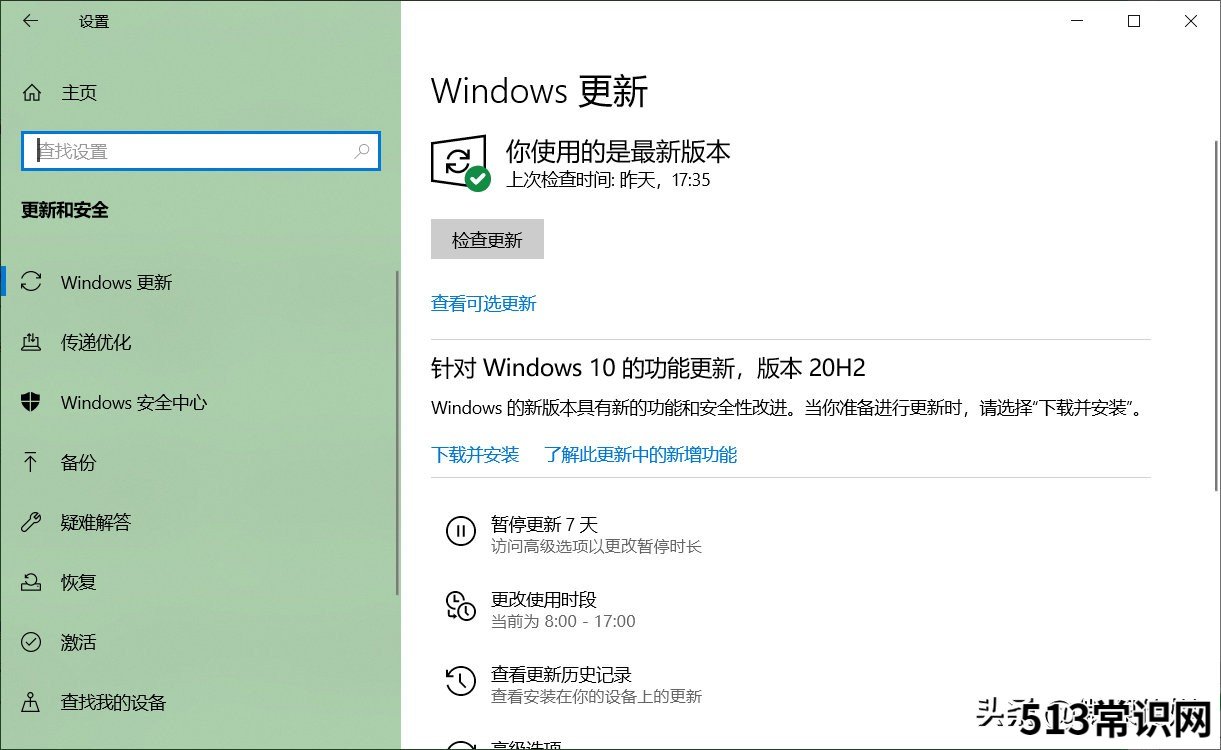The image size is (1221, 750).
Task: Click the Backup up-arrow icon
Action: [x=32, y=462]
